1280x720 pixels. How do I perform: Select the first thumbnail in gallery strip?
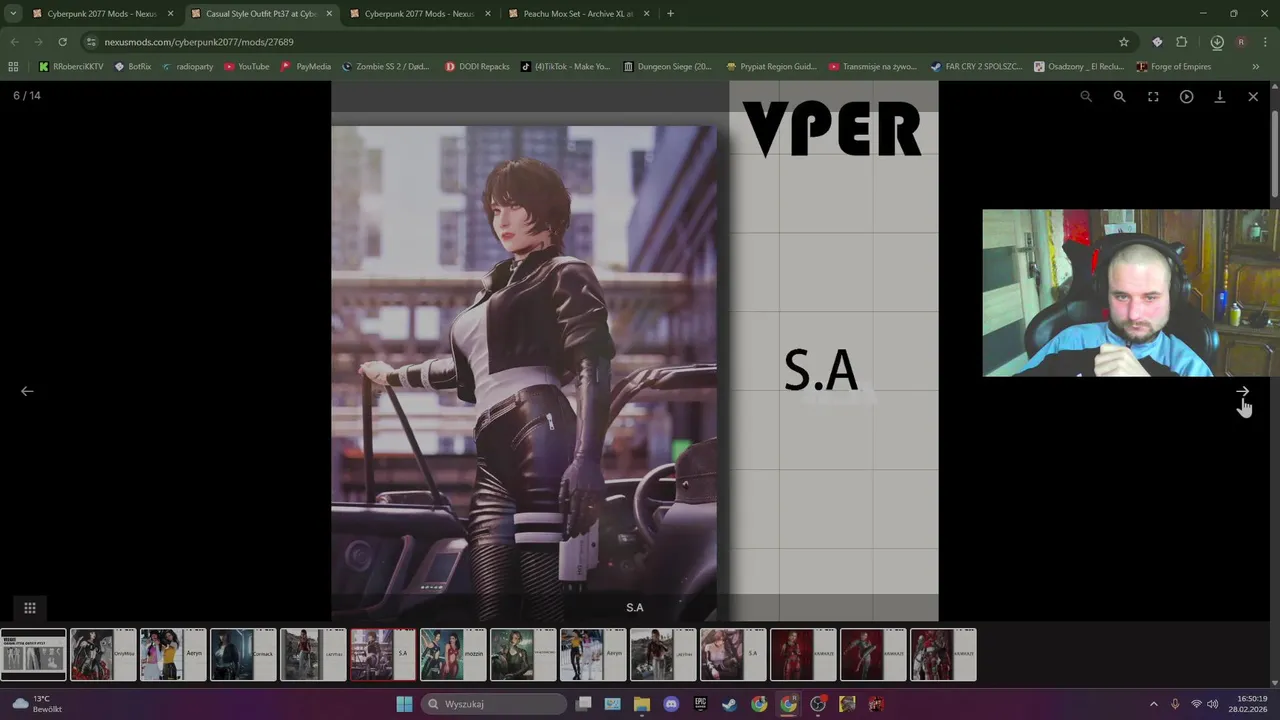(33, 654)
